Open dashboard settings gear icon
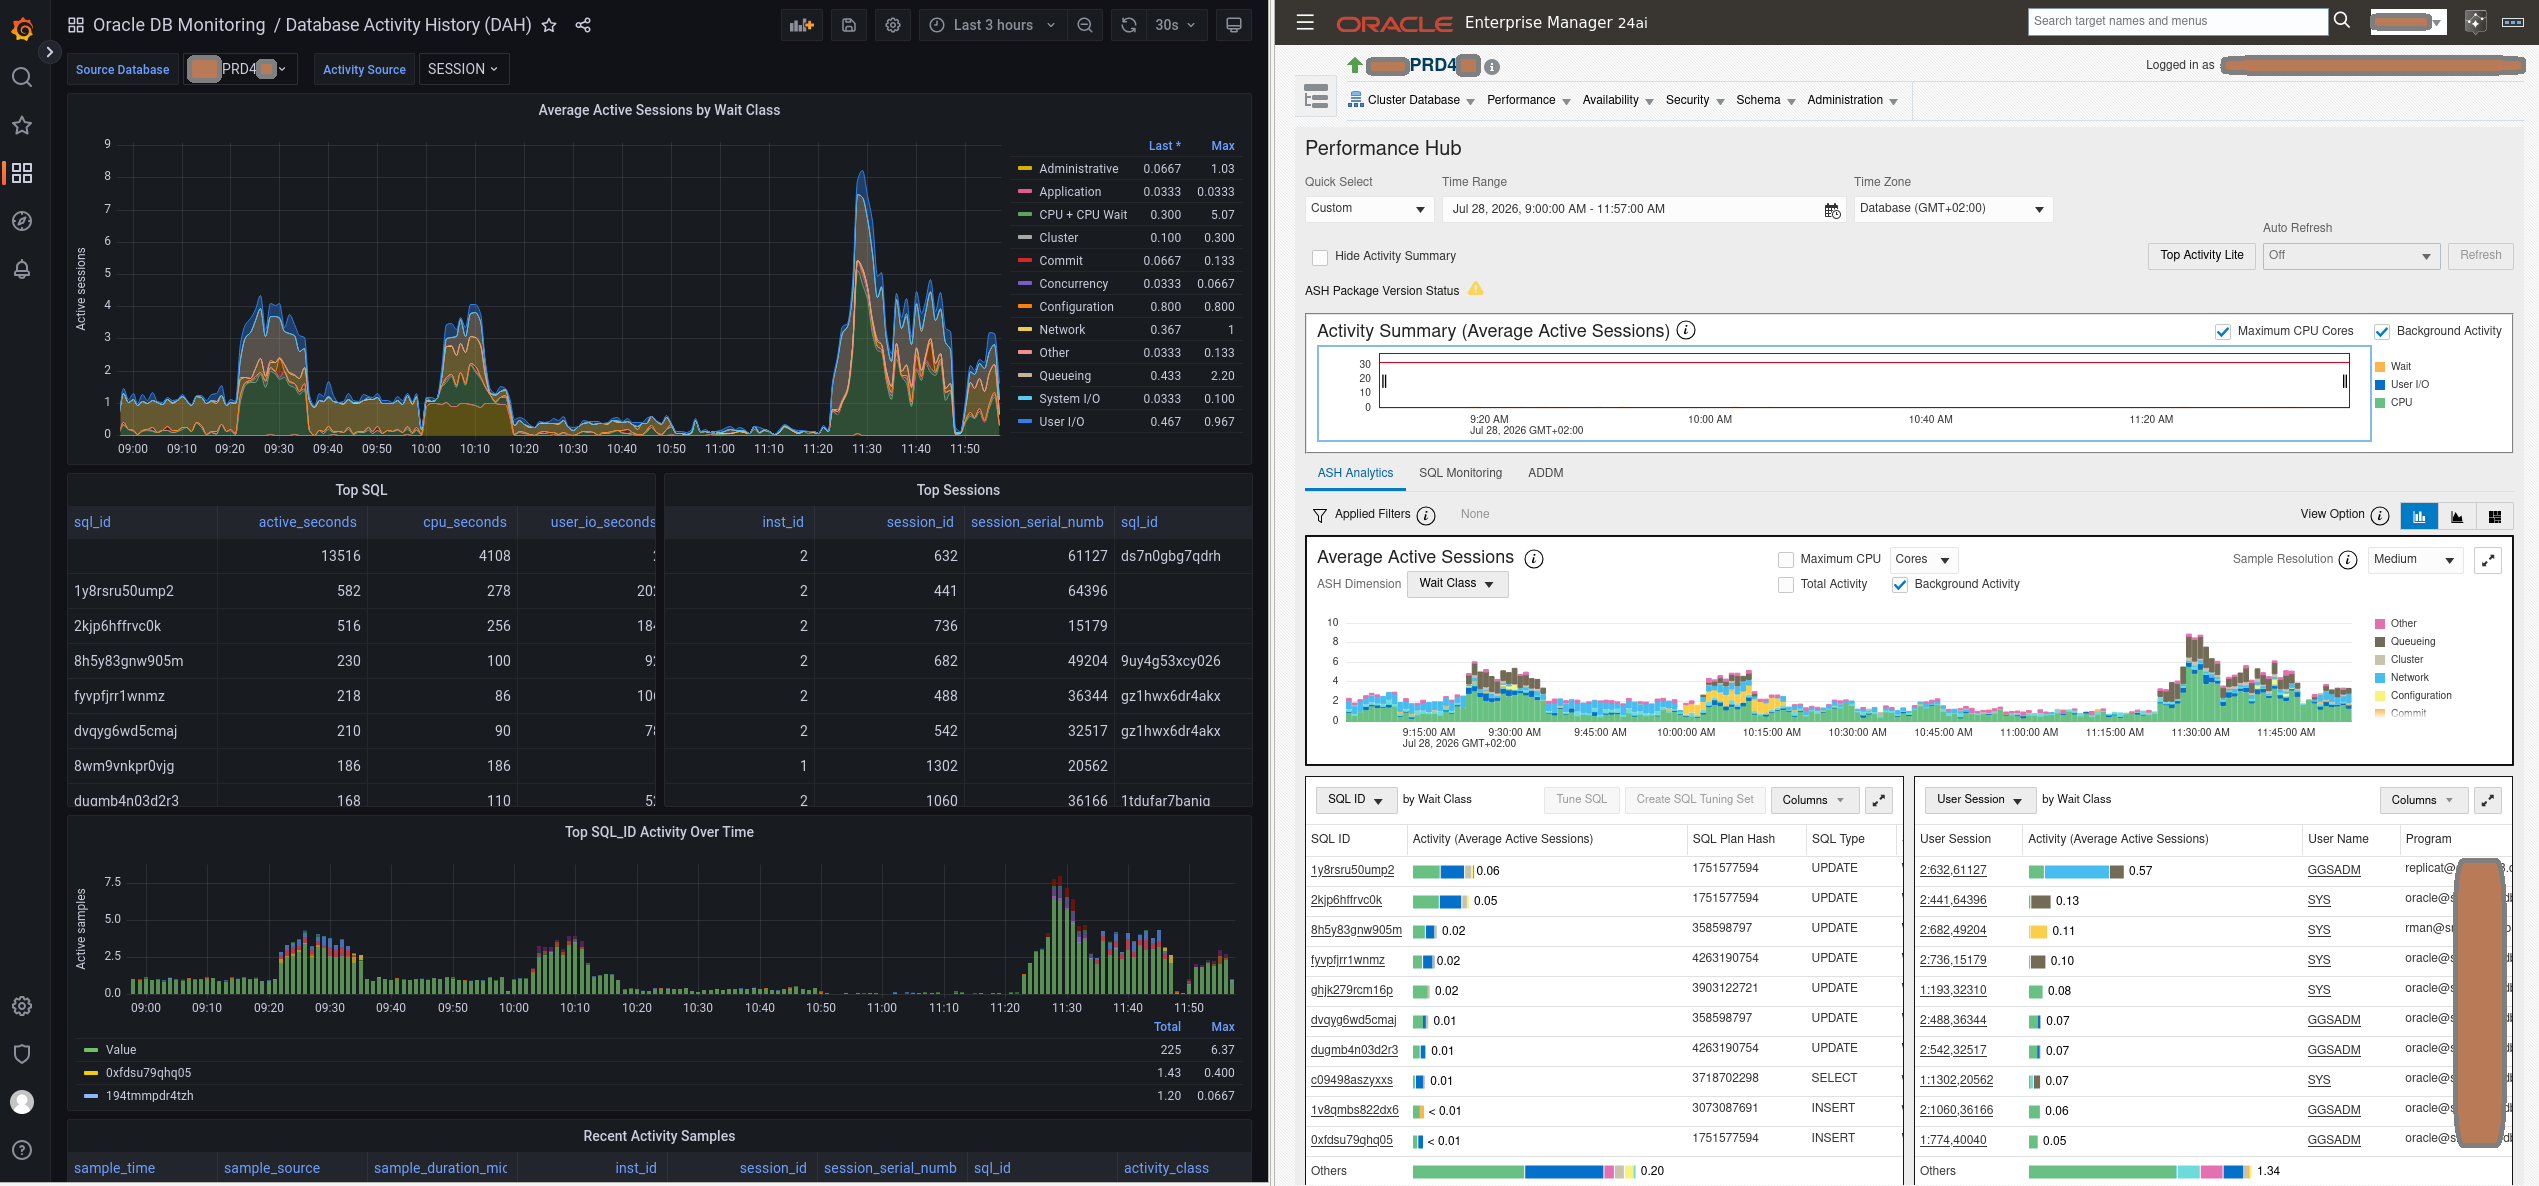The width and height of the screenshot is (2539, 1186). tap(893, 25)
